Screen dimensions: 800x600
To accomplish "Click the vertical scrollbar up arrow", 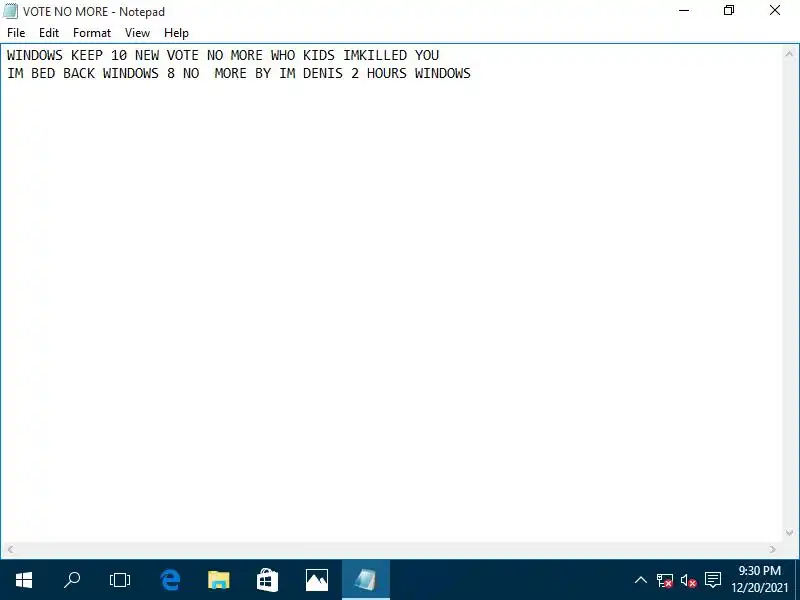I will pyautogui.click(x=789, y=54).
